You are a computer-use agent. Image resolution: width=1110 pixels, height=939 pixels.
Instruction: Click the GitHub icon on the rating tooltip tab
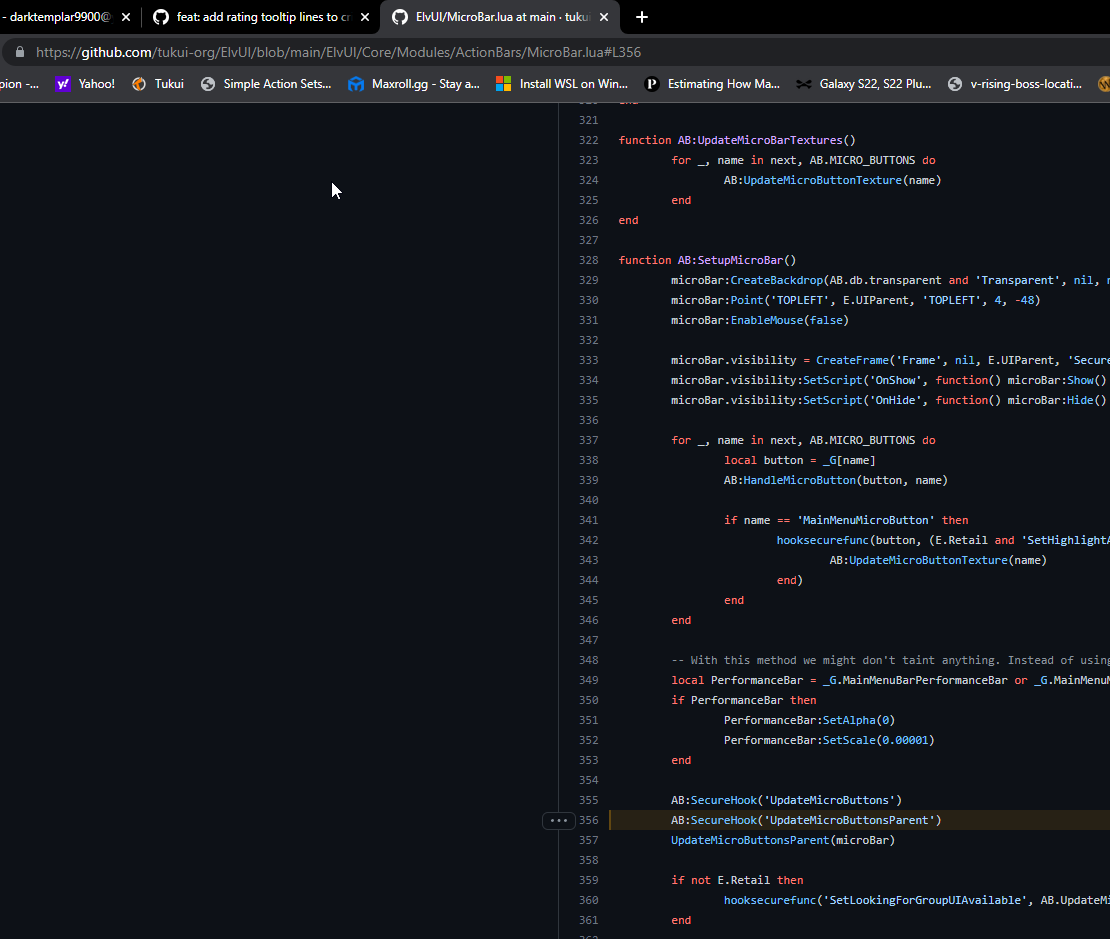click(x=160, y=17)
